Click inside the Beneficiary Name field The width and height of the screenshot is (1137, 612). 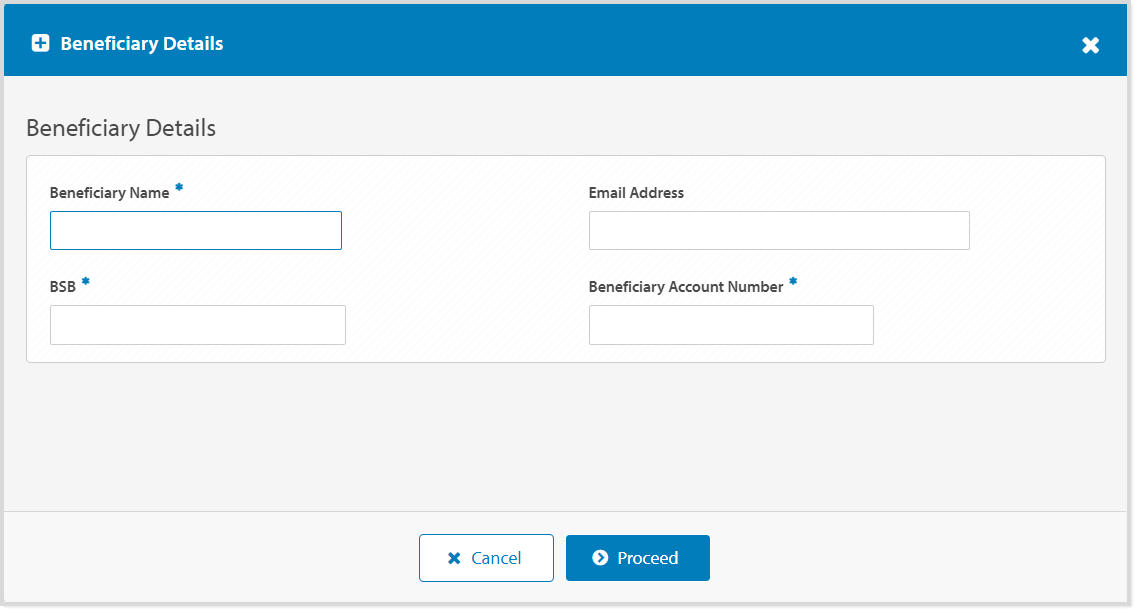[195, 230]
